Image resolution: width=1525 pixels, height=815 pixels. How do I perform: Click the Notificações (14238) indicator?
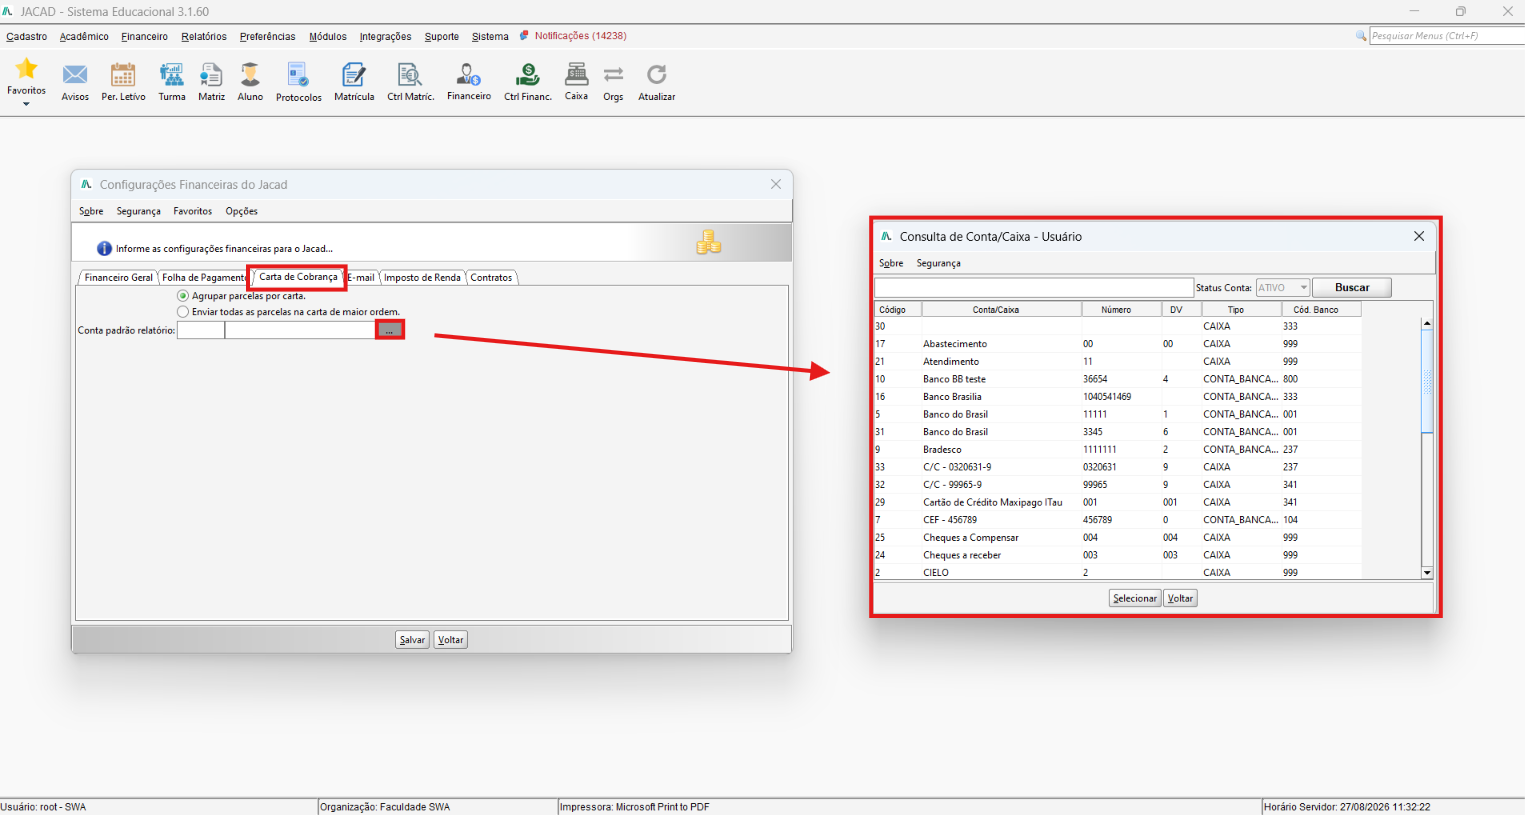click(580, 36)
